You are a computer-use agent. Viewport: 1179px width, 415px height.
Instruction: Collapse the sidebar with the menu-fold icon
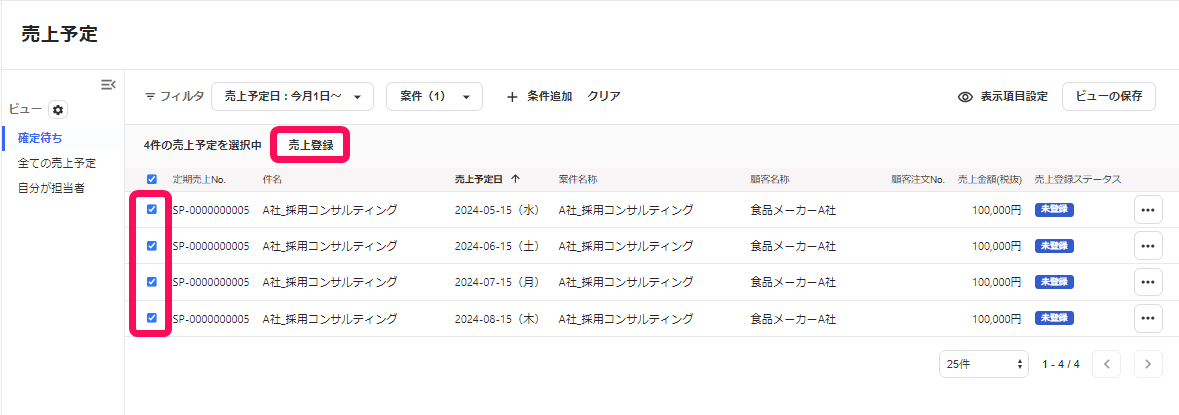pyautogui.click(x=108, y=84)
